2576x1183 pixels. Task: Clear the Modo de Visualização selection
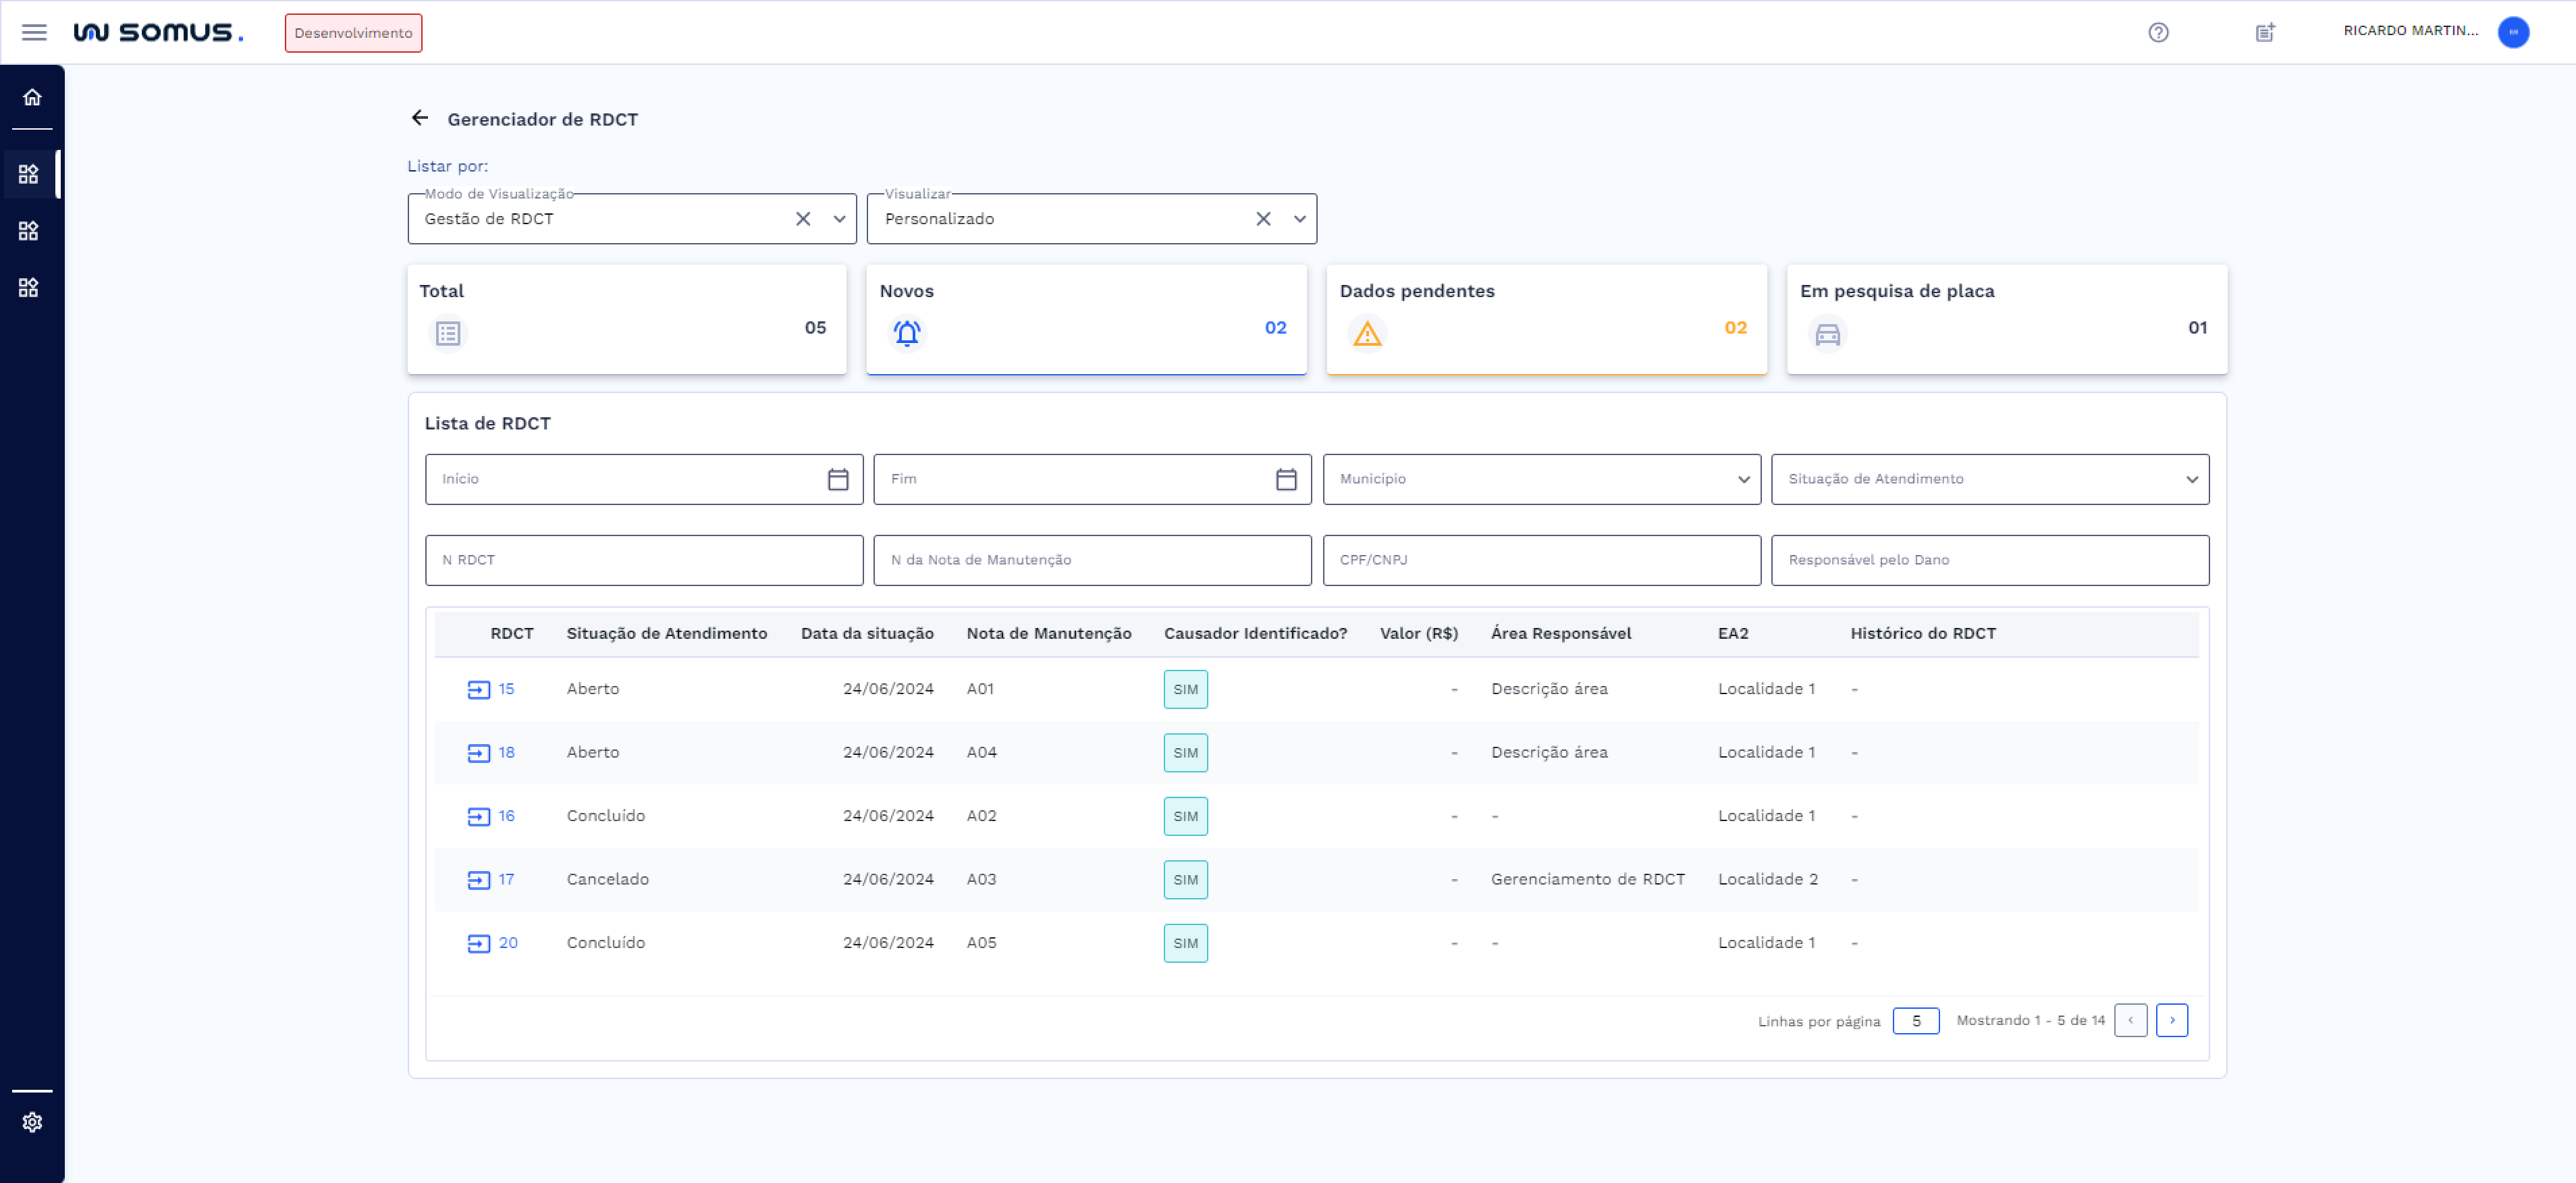pyautogui.click(x=802, y=219)
